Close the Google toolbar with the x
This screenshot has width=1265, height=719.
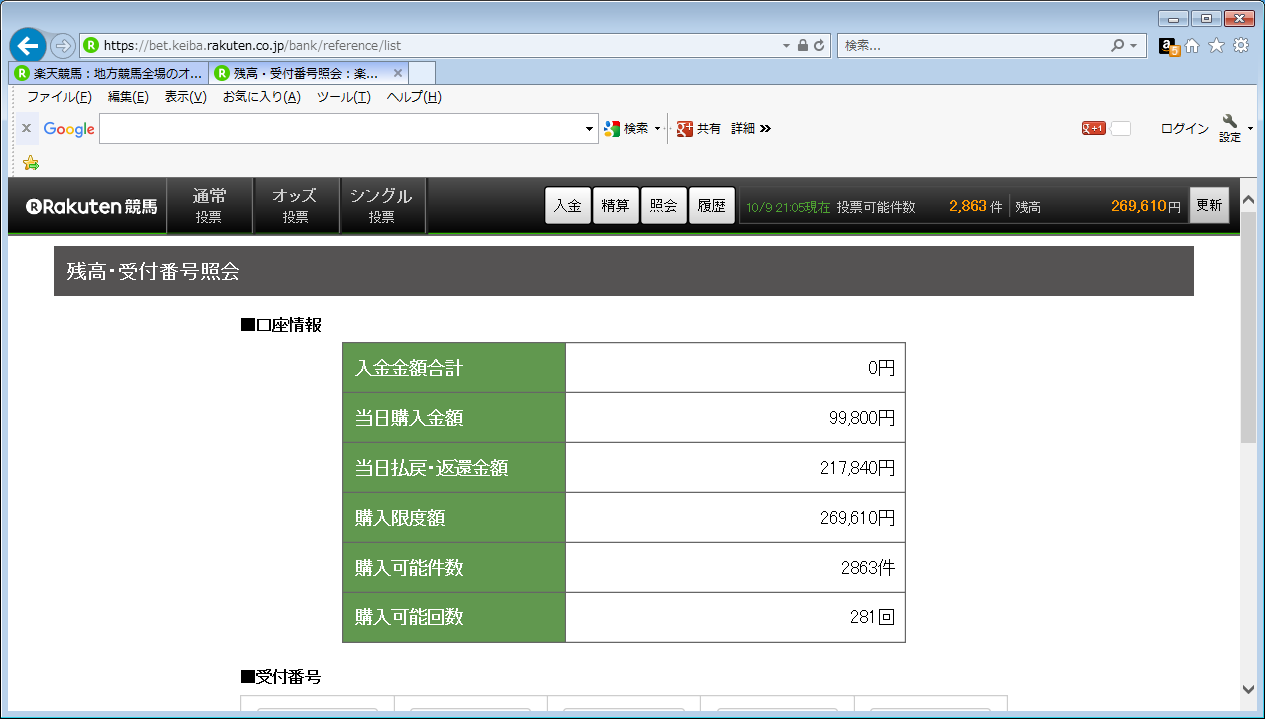tap(27, 128)
